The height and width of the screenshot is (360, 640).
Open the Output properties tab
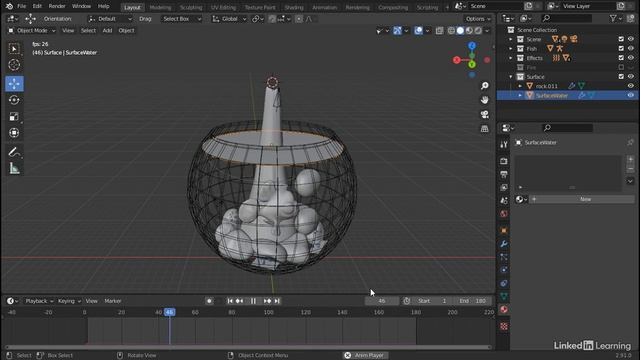(x=504, y=174)
